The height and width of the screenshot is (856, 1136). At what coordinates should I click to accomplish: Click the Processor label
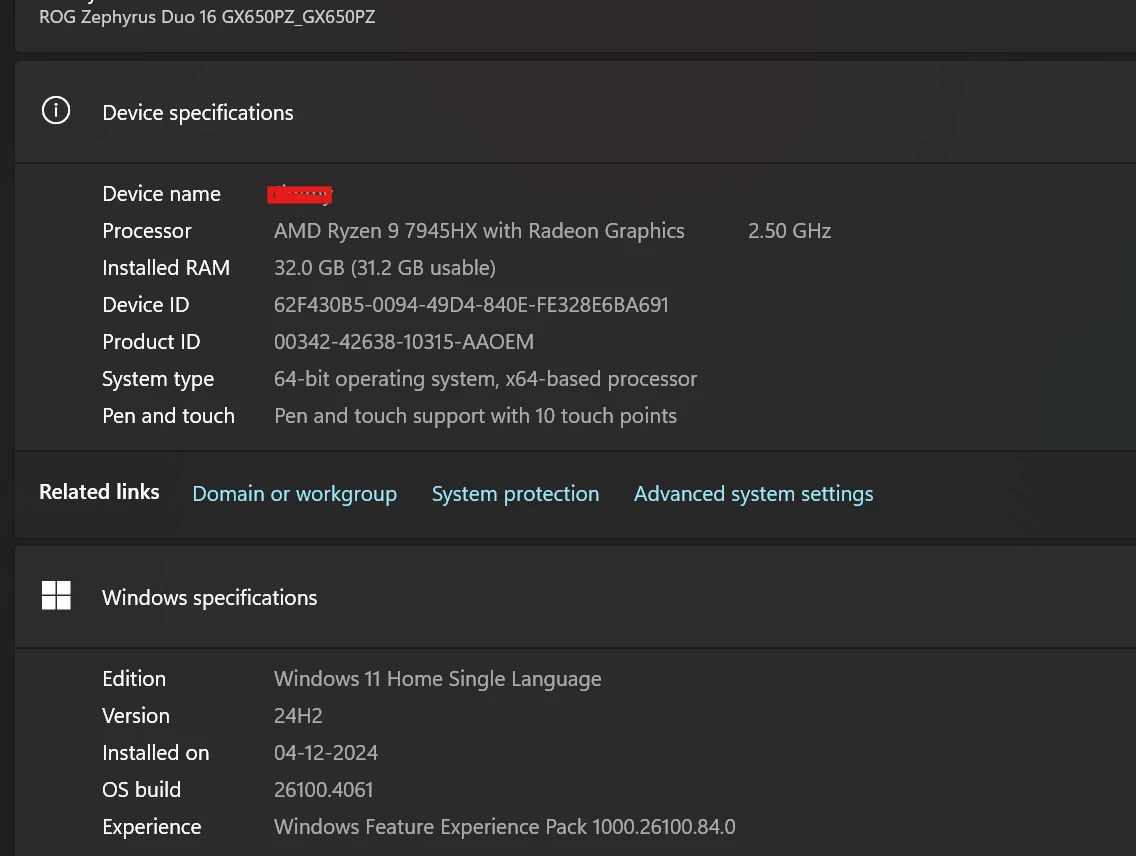147,231
